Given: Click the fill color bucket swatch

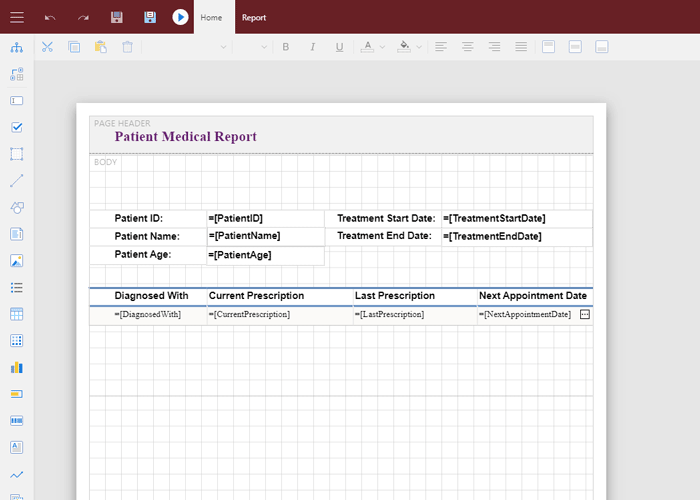Looking at the screenshot, I should [404, 47].
